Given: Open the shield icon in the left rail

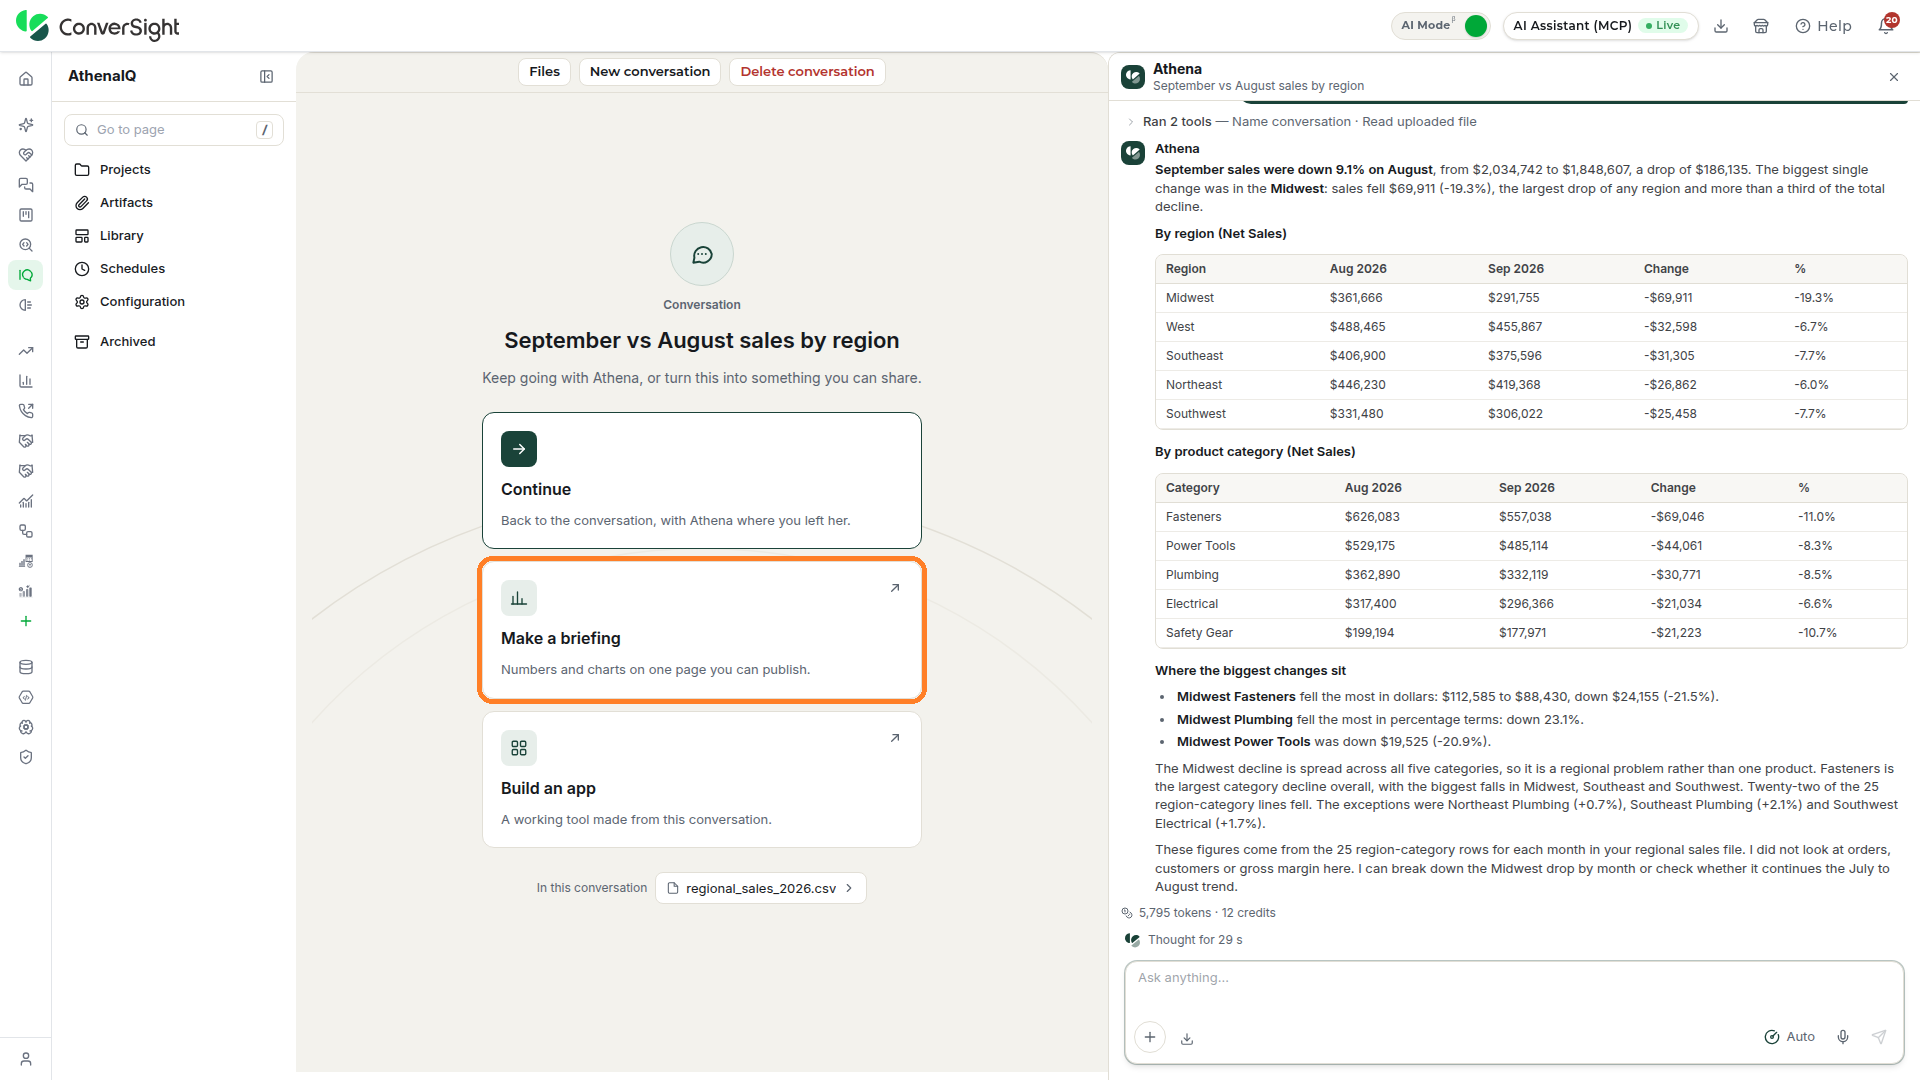Looking at the screenshot, I should 26,757.
